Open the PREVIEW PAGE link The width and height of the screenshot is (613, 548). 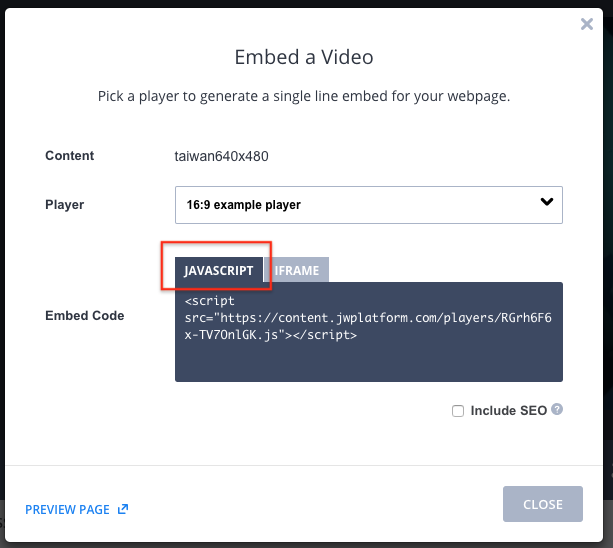point(67,509)
